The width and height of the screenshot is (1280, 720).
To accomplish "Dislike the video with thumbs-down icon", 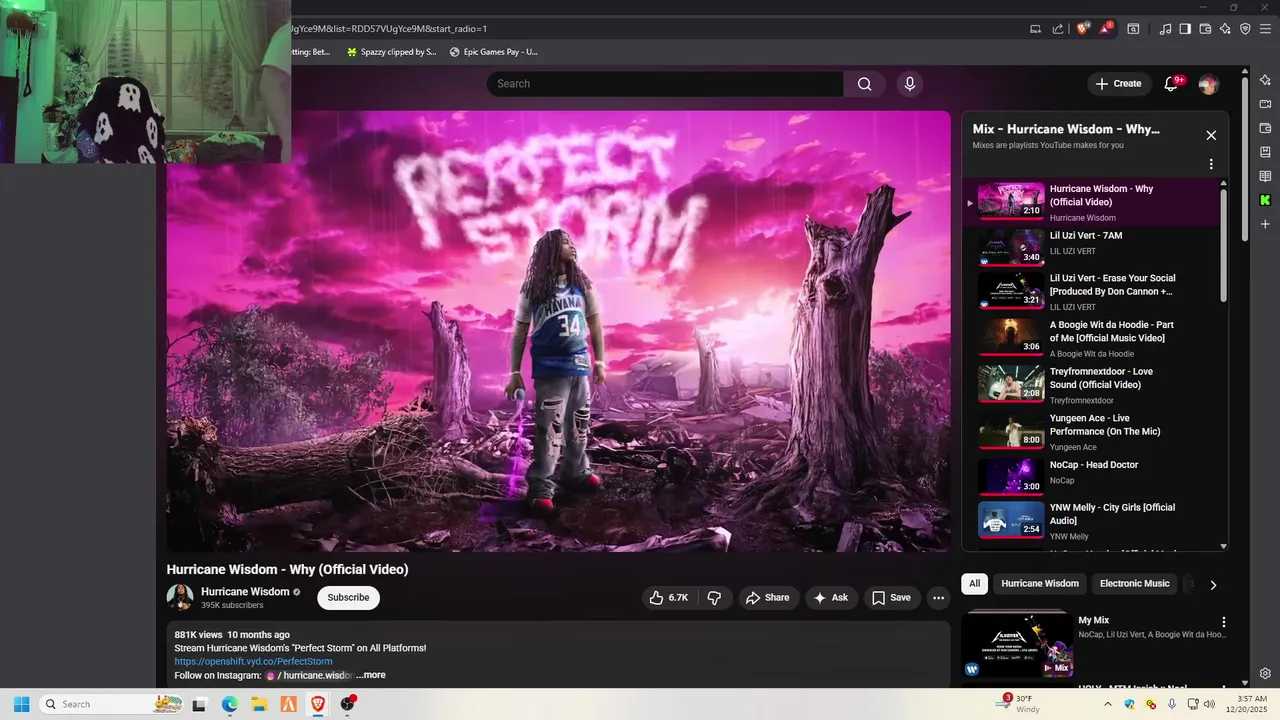I will (714, 598).
